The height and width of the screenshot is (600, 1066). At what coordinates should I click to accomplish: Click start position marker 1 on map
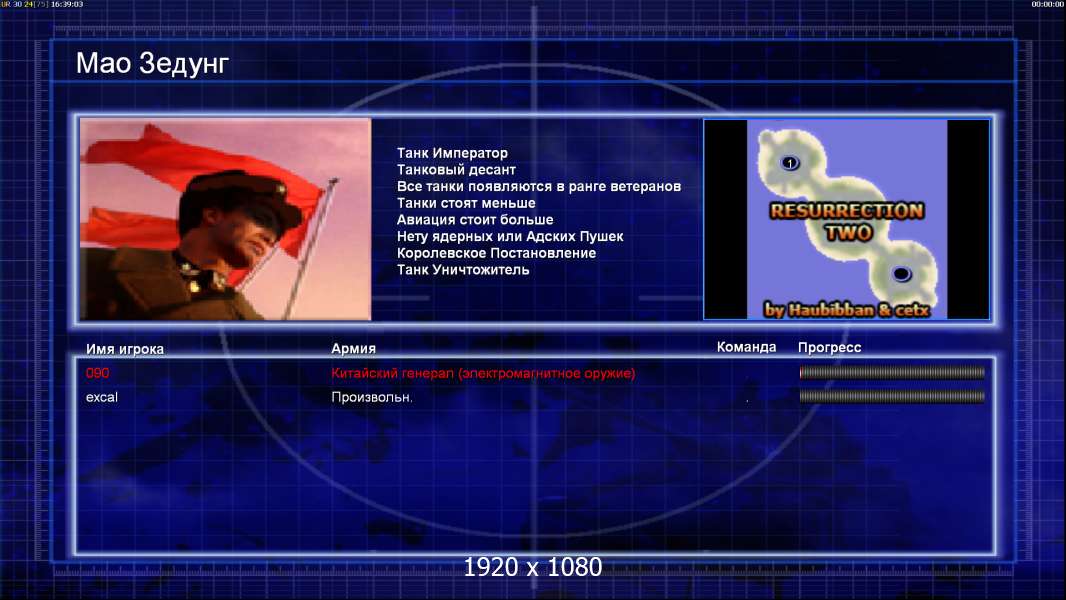click(789, 163)
